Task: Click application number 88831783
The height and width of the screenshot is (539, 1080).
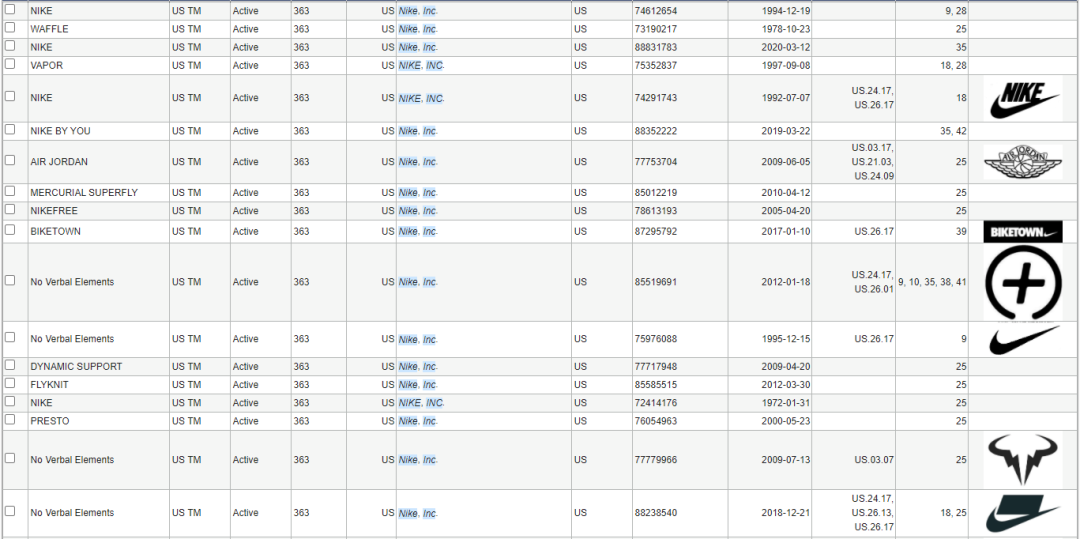Action: 655,47
